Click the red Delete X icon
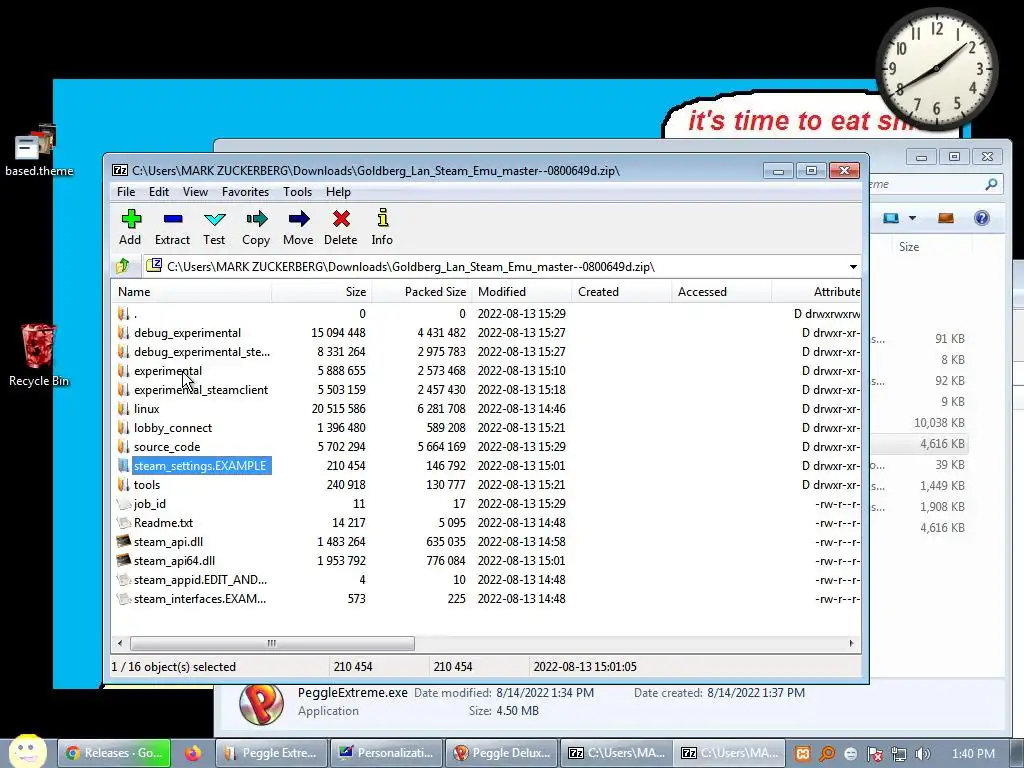This screenshot has width=1024, height=768. pos(341,218)
